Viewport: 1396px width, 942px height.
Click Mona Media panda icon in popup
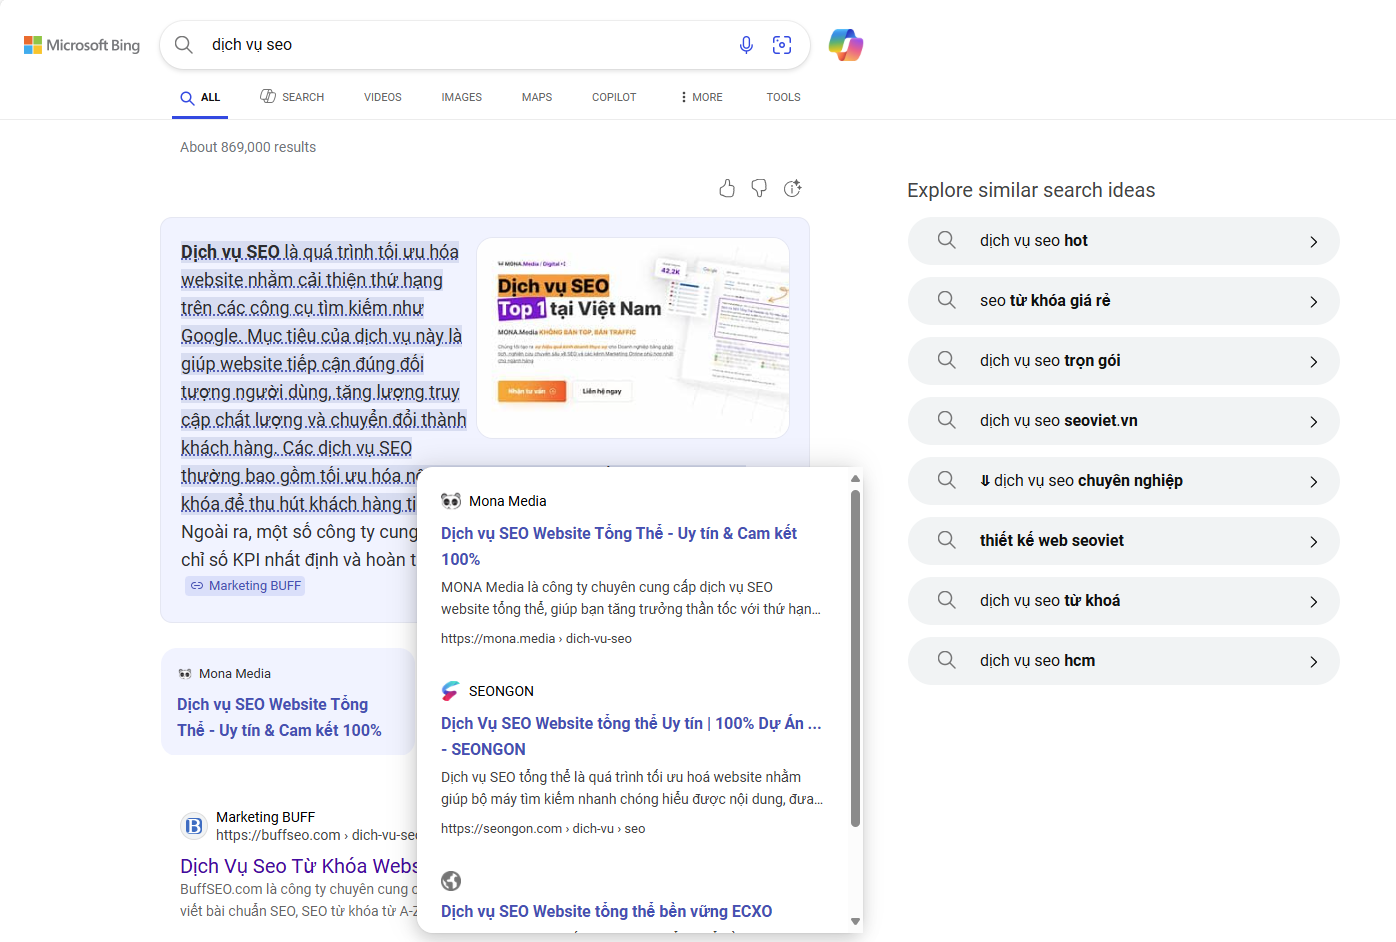[451, 501]
